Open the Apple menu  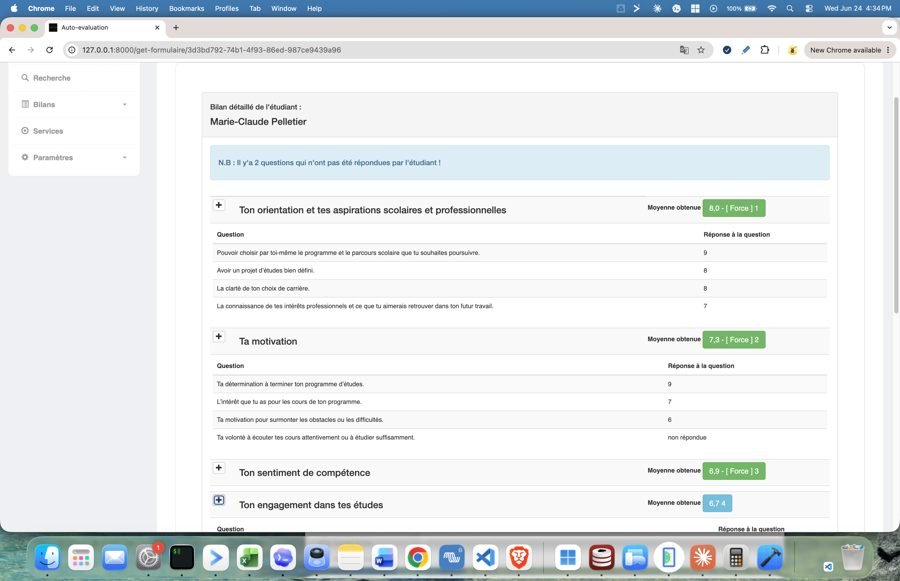(x=13, y=9)
